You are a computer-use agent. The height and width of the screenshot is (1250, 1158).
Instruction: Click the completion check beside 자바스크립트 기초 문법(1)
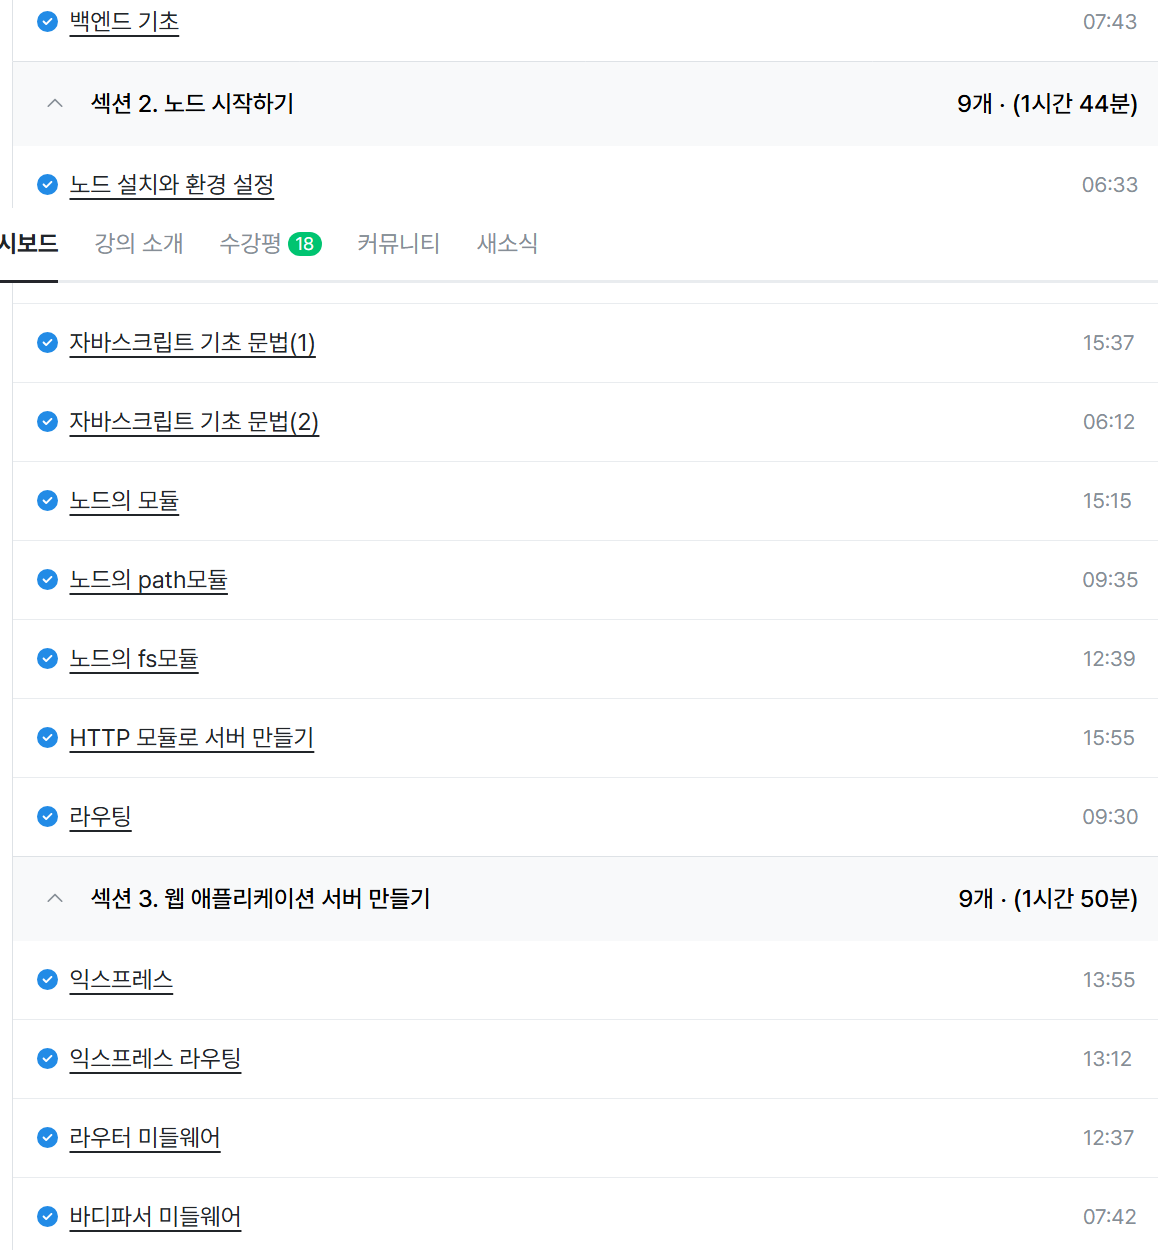pos(47,342)
